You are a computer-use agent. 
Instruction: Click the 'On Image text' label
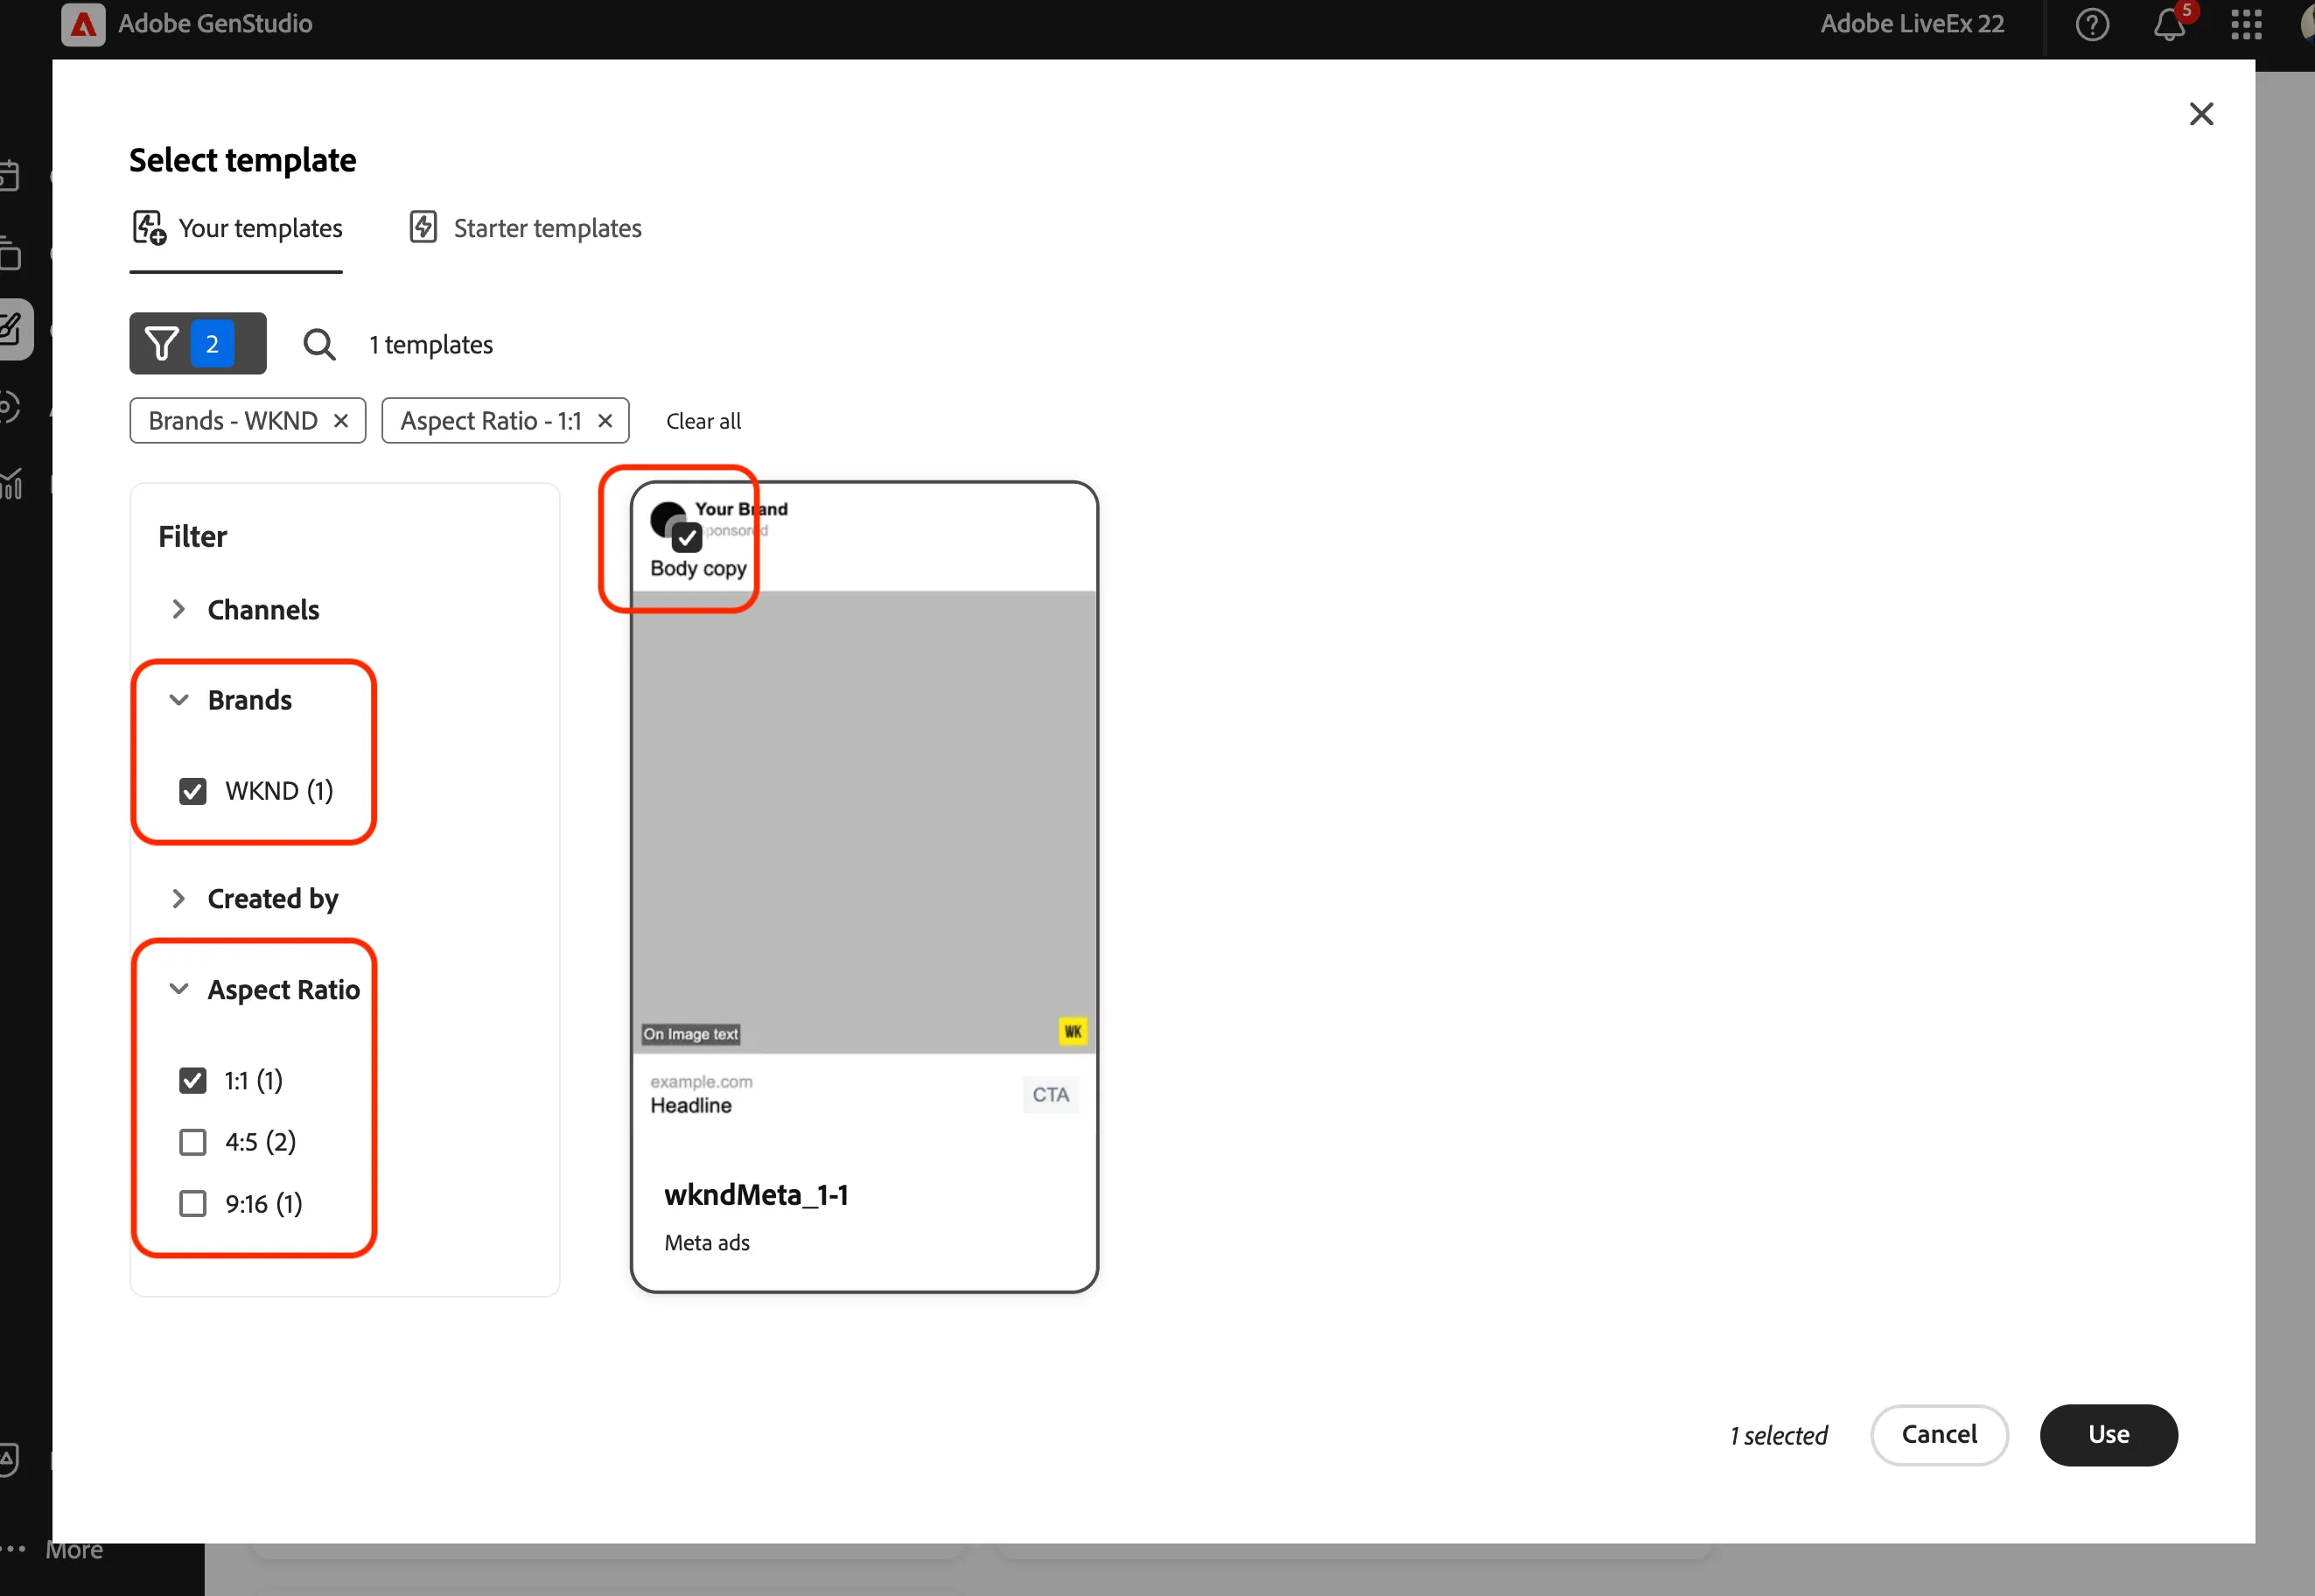point(691,1034)
